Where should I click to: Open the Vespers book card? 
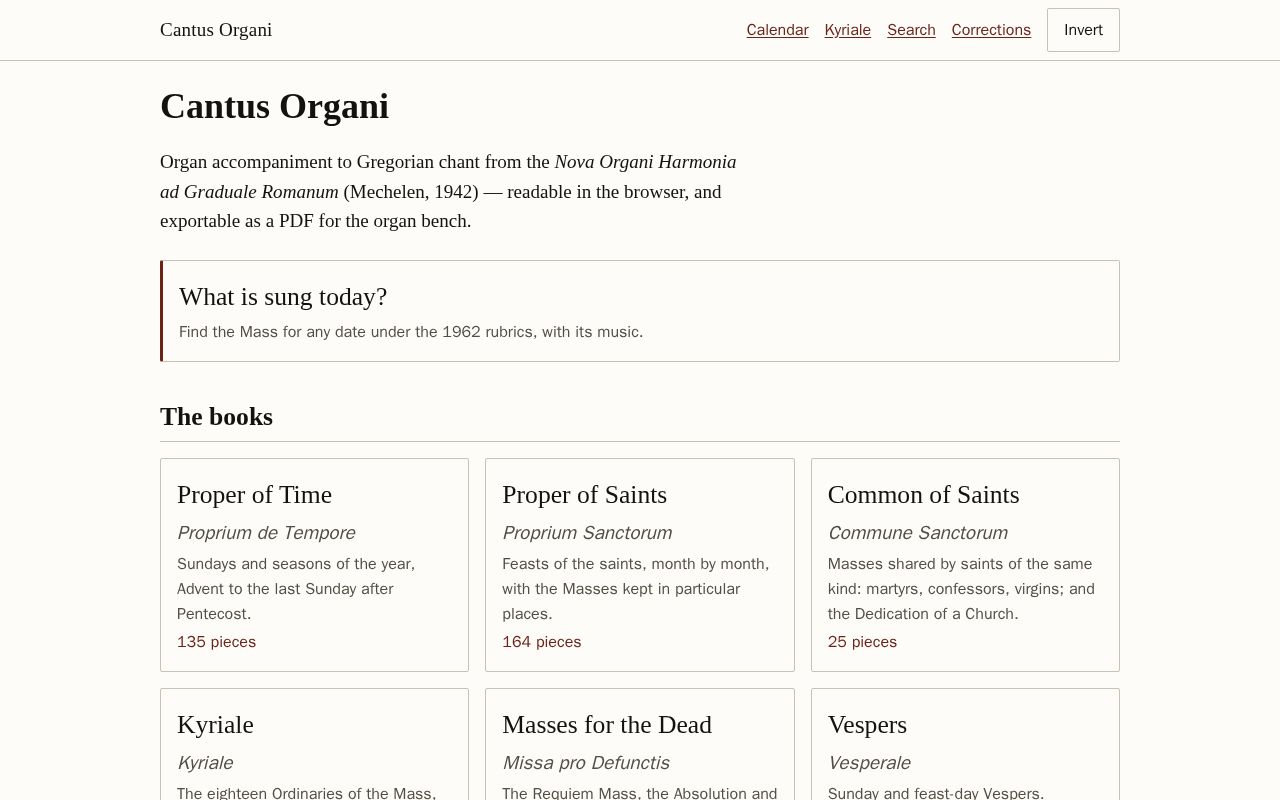965,744
